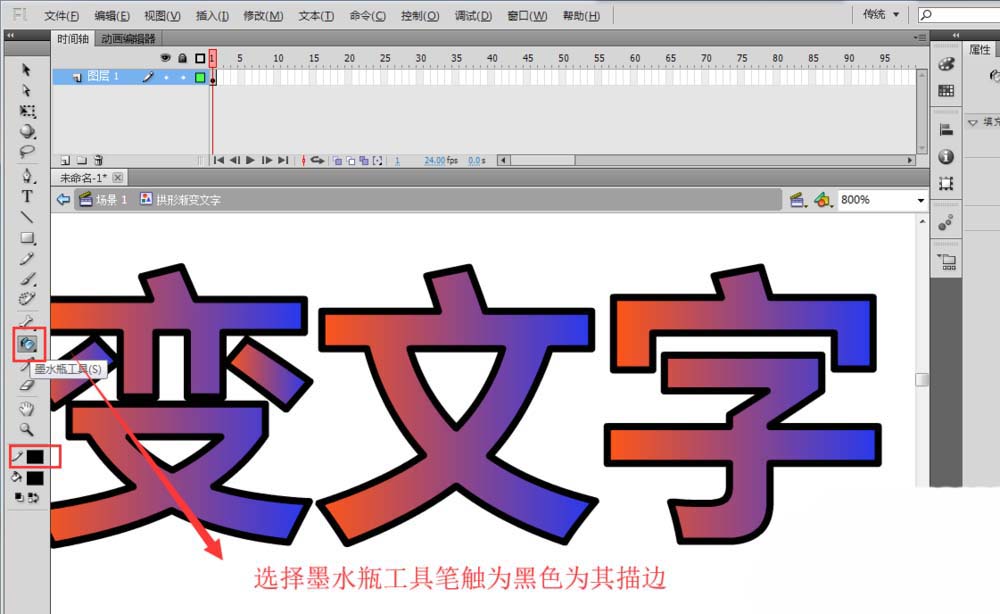Open the Library panel icon
Screen dimensions: 1000x614
tap(947, 261)
